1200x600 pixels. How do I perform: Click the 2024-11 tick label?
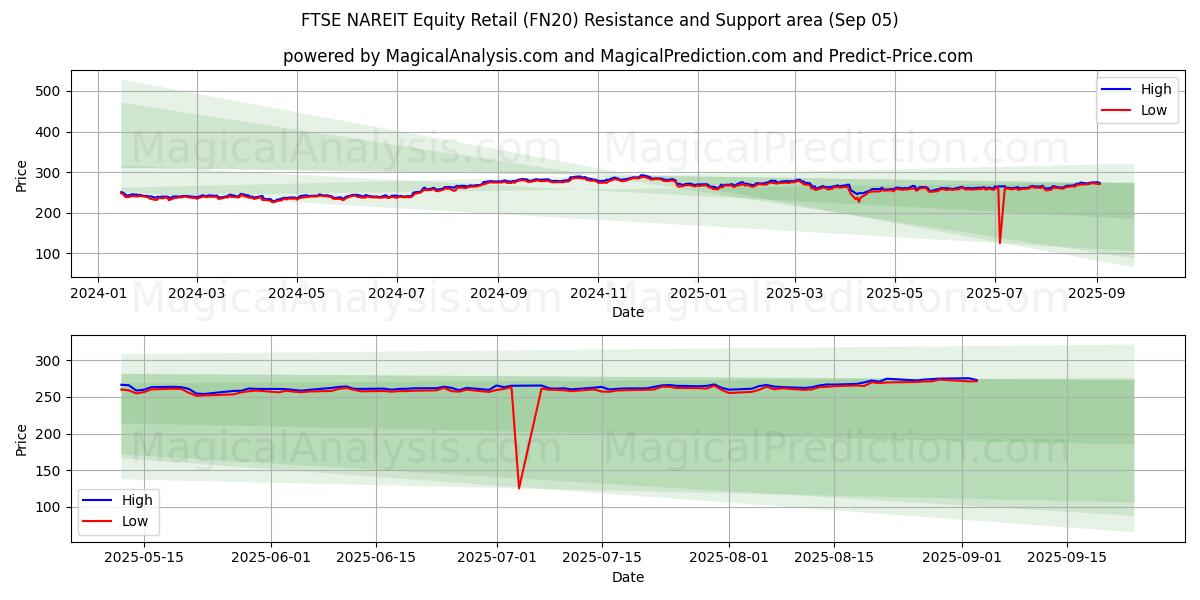click(598, 294)
